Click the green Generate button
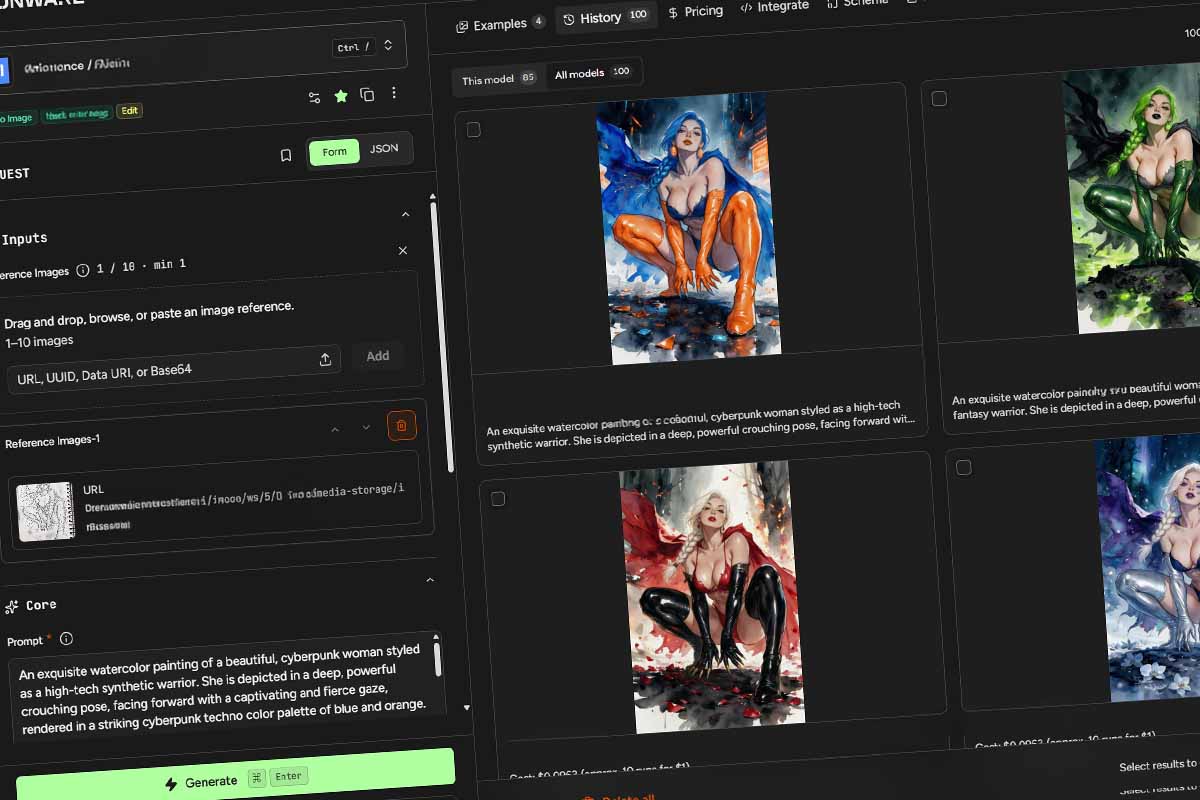 [x=235, y=778]
